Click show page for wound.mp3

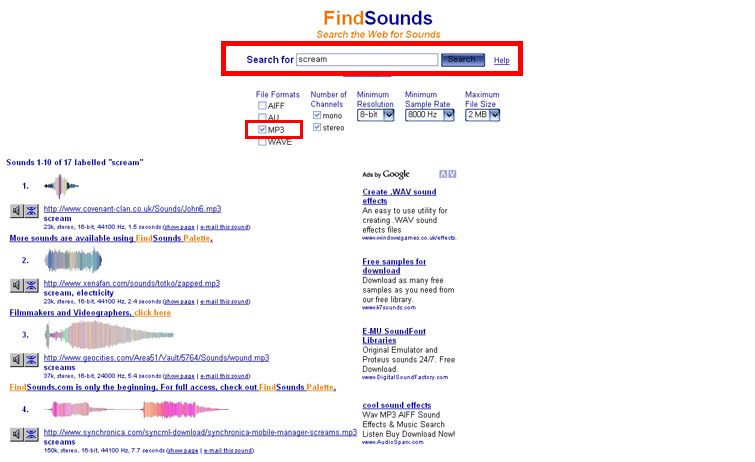click(x=179, y=376)
